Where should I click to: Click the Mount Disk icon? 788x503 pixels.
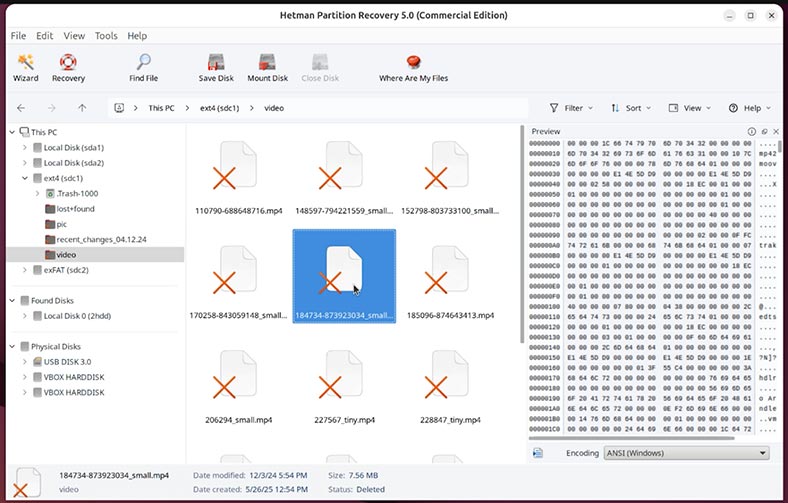pos(267,68)
